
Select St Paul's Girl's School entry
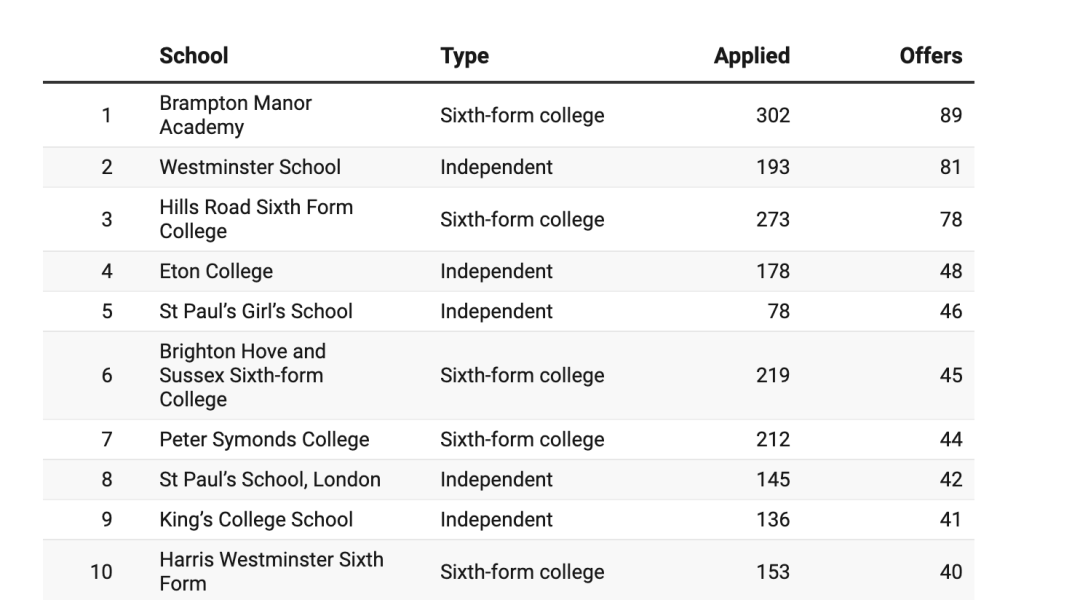256,311
